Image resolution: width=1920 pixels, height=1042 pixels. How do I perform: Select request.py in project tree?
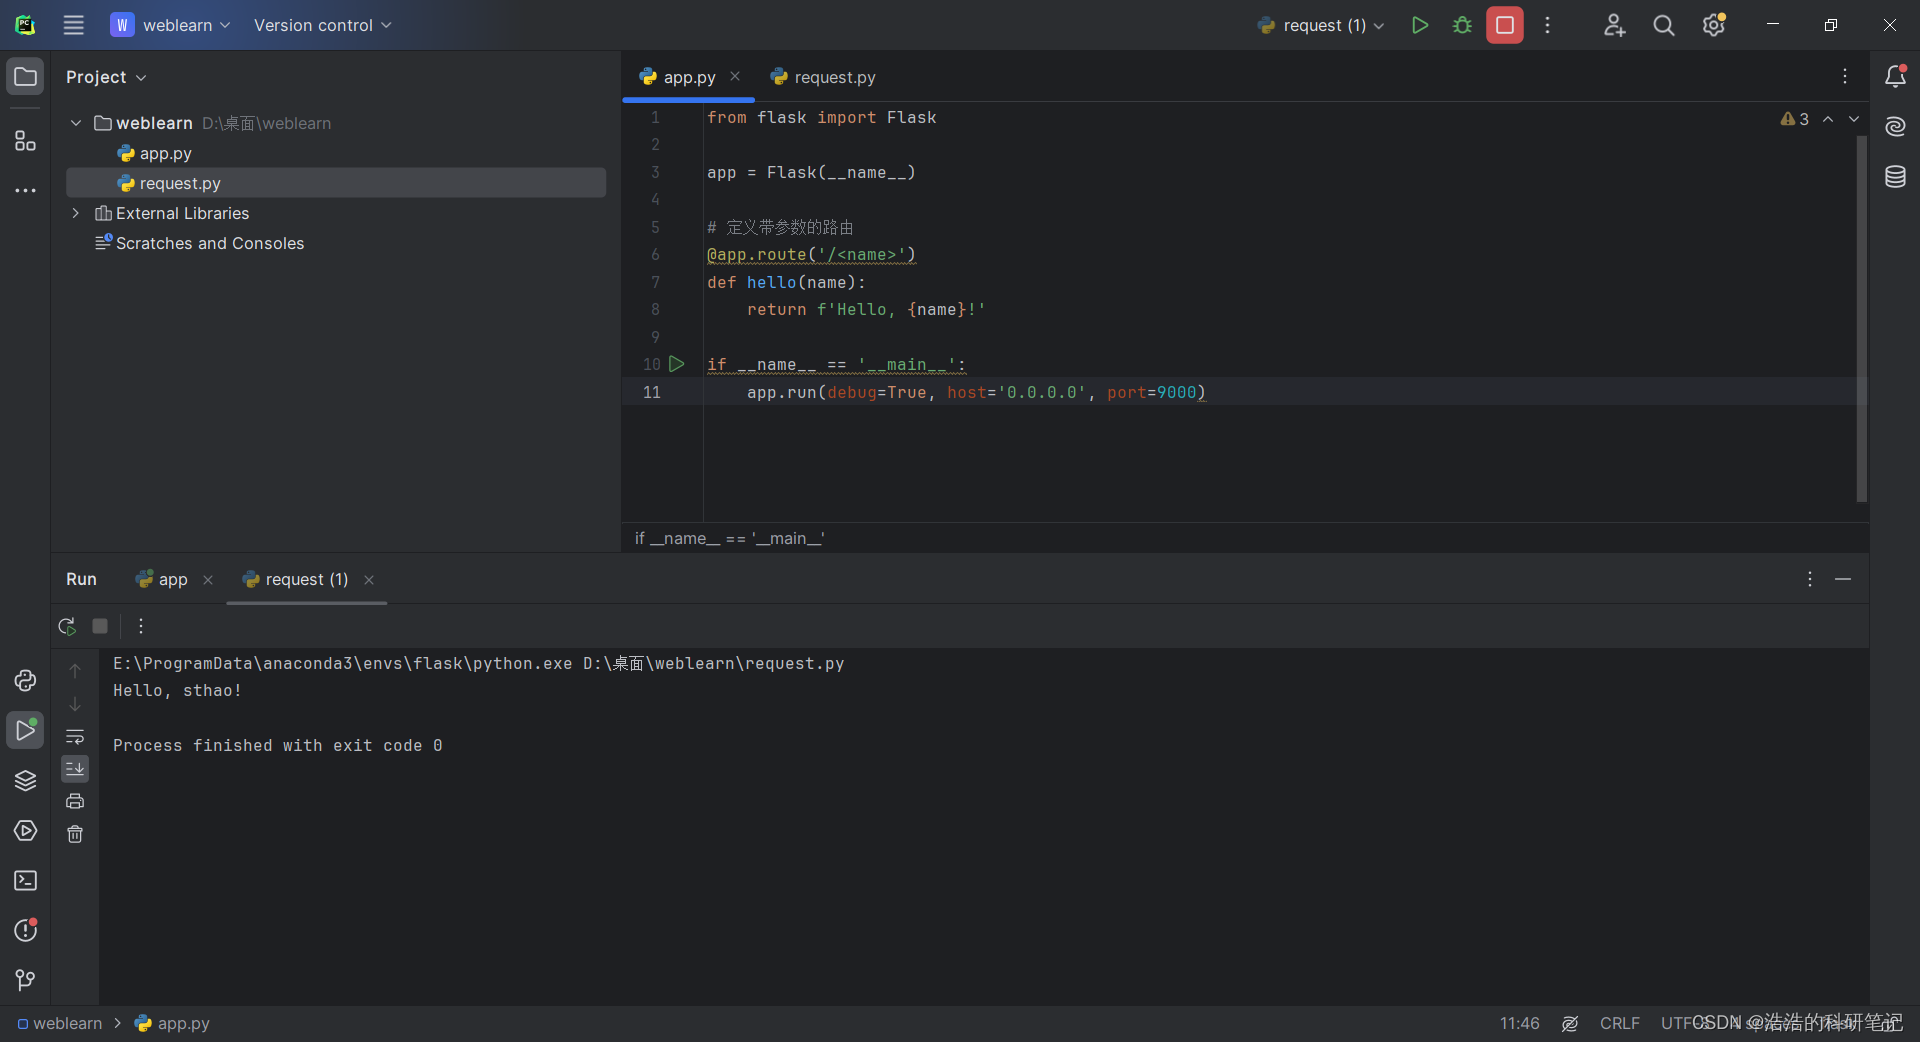pos(336,183)
